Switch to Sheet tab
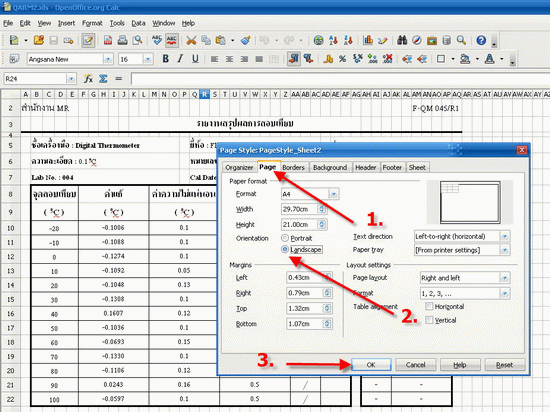 [417, 168]
